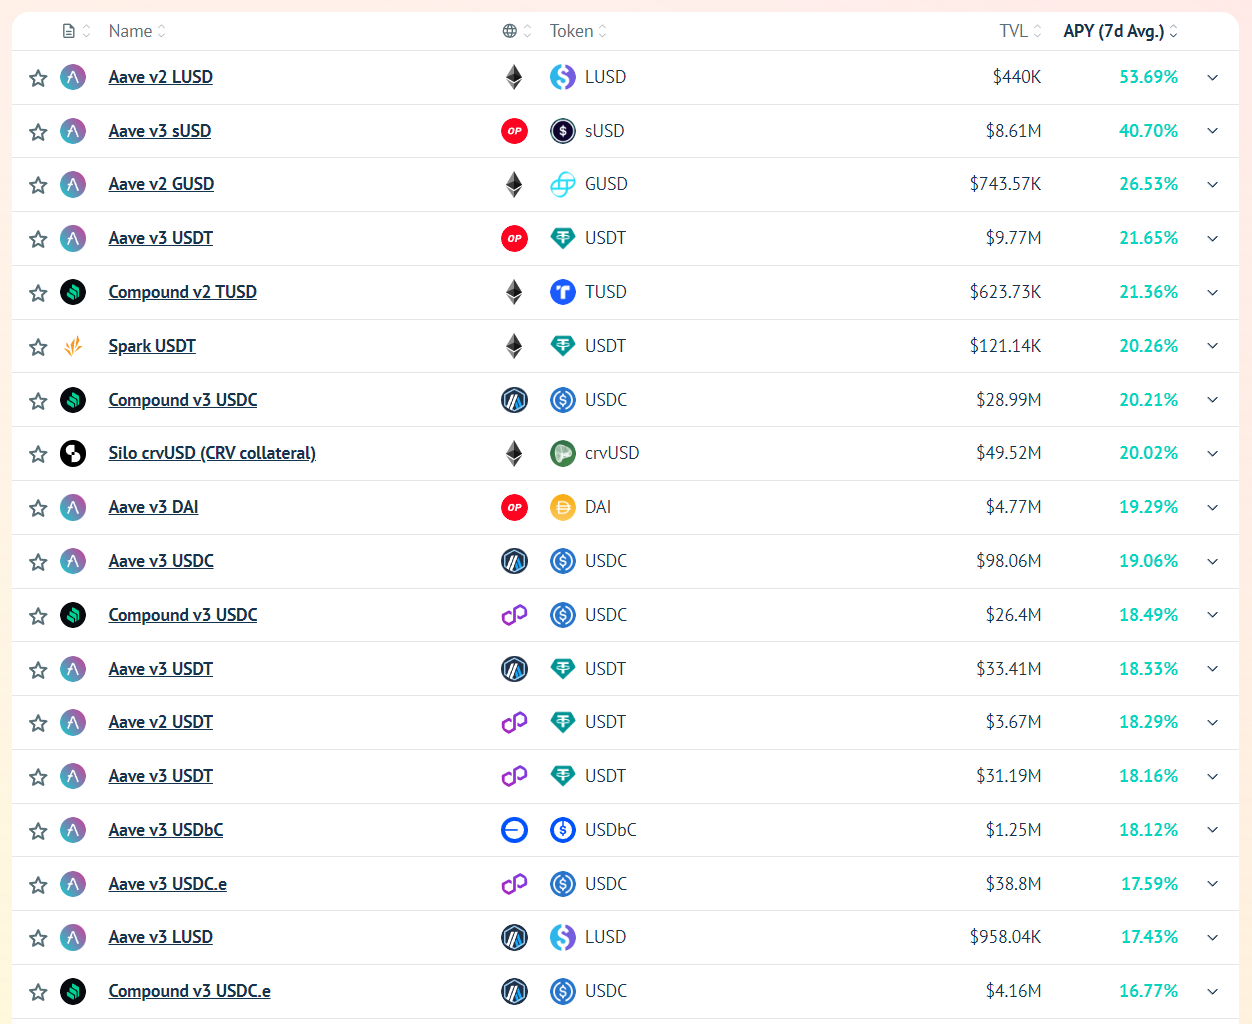
Task: Click the GUSD token icon
Action: click(x=563, y=184)
